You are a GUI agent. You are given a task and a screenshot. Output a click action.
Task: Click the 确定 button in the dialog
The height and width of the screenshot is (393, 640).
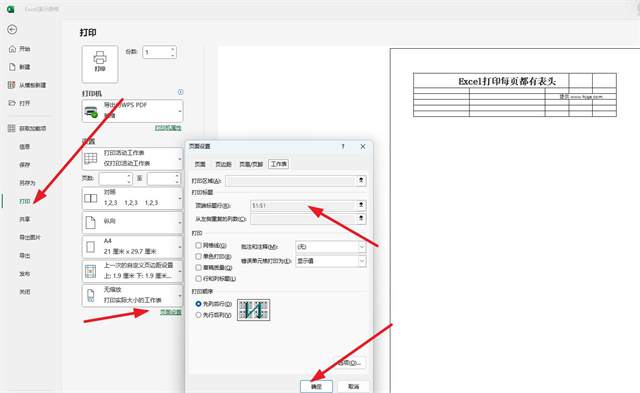tap(316, 386)
